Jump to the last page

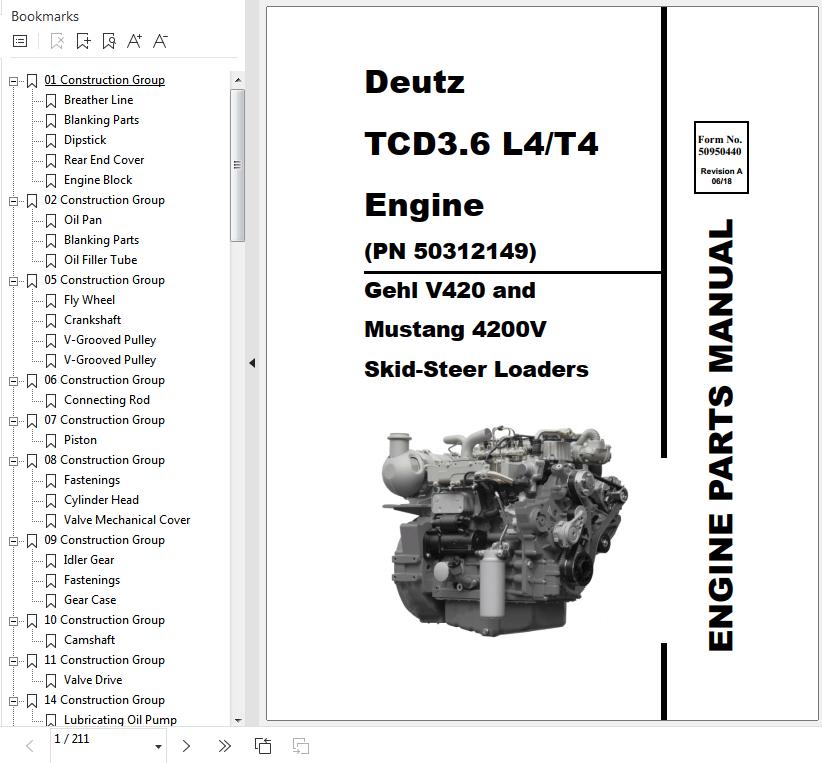[x=224, y=746]
